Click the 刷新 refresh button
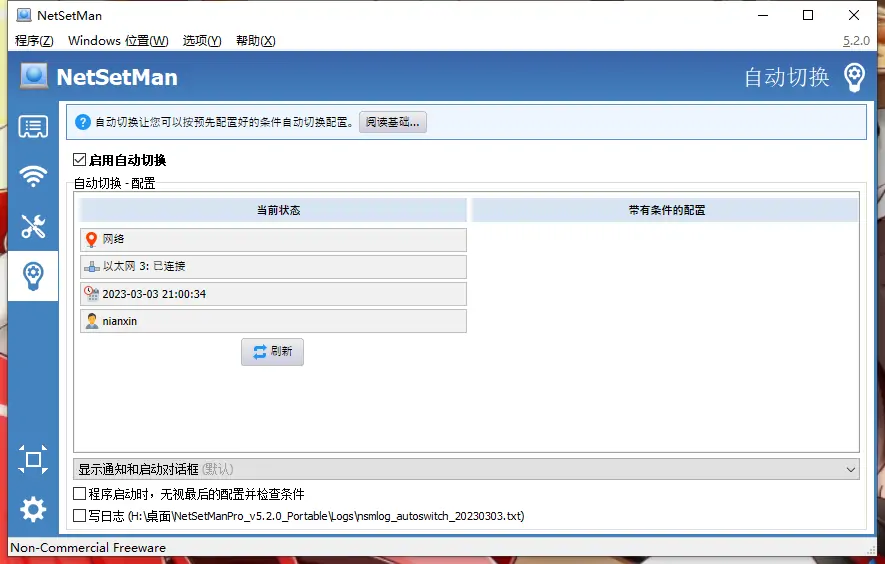885x564 pixels. point(272,352)
